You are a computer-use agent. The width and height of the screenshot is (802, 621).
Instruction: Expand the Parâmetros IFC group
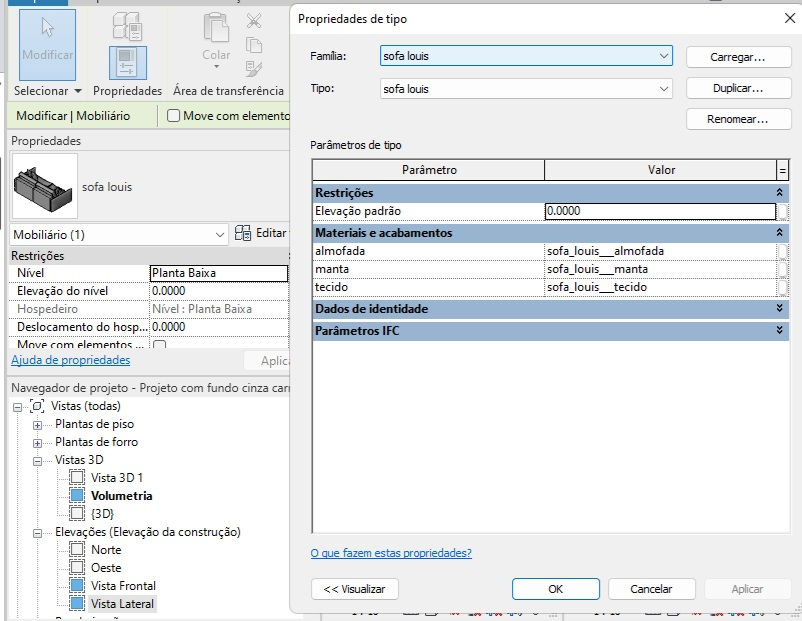(x=779, y=330)
